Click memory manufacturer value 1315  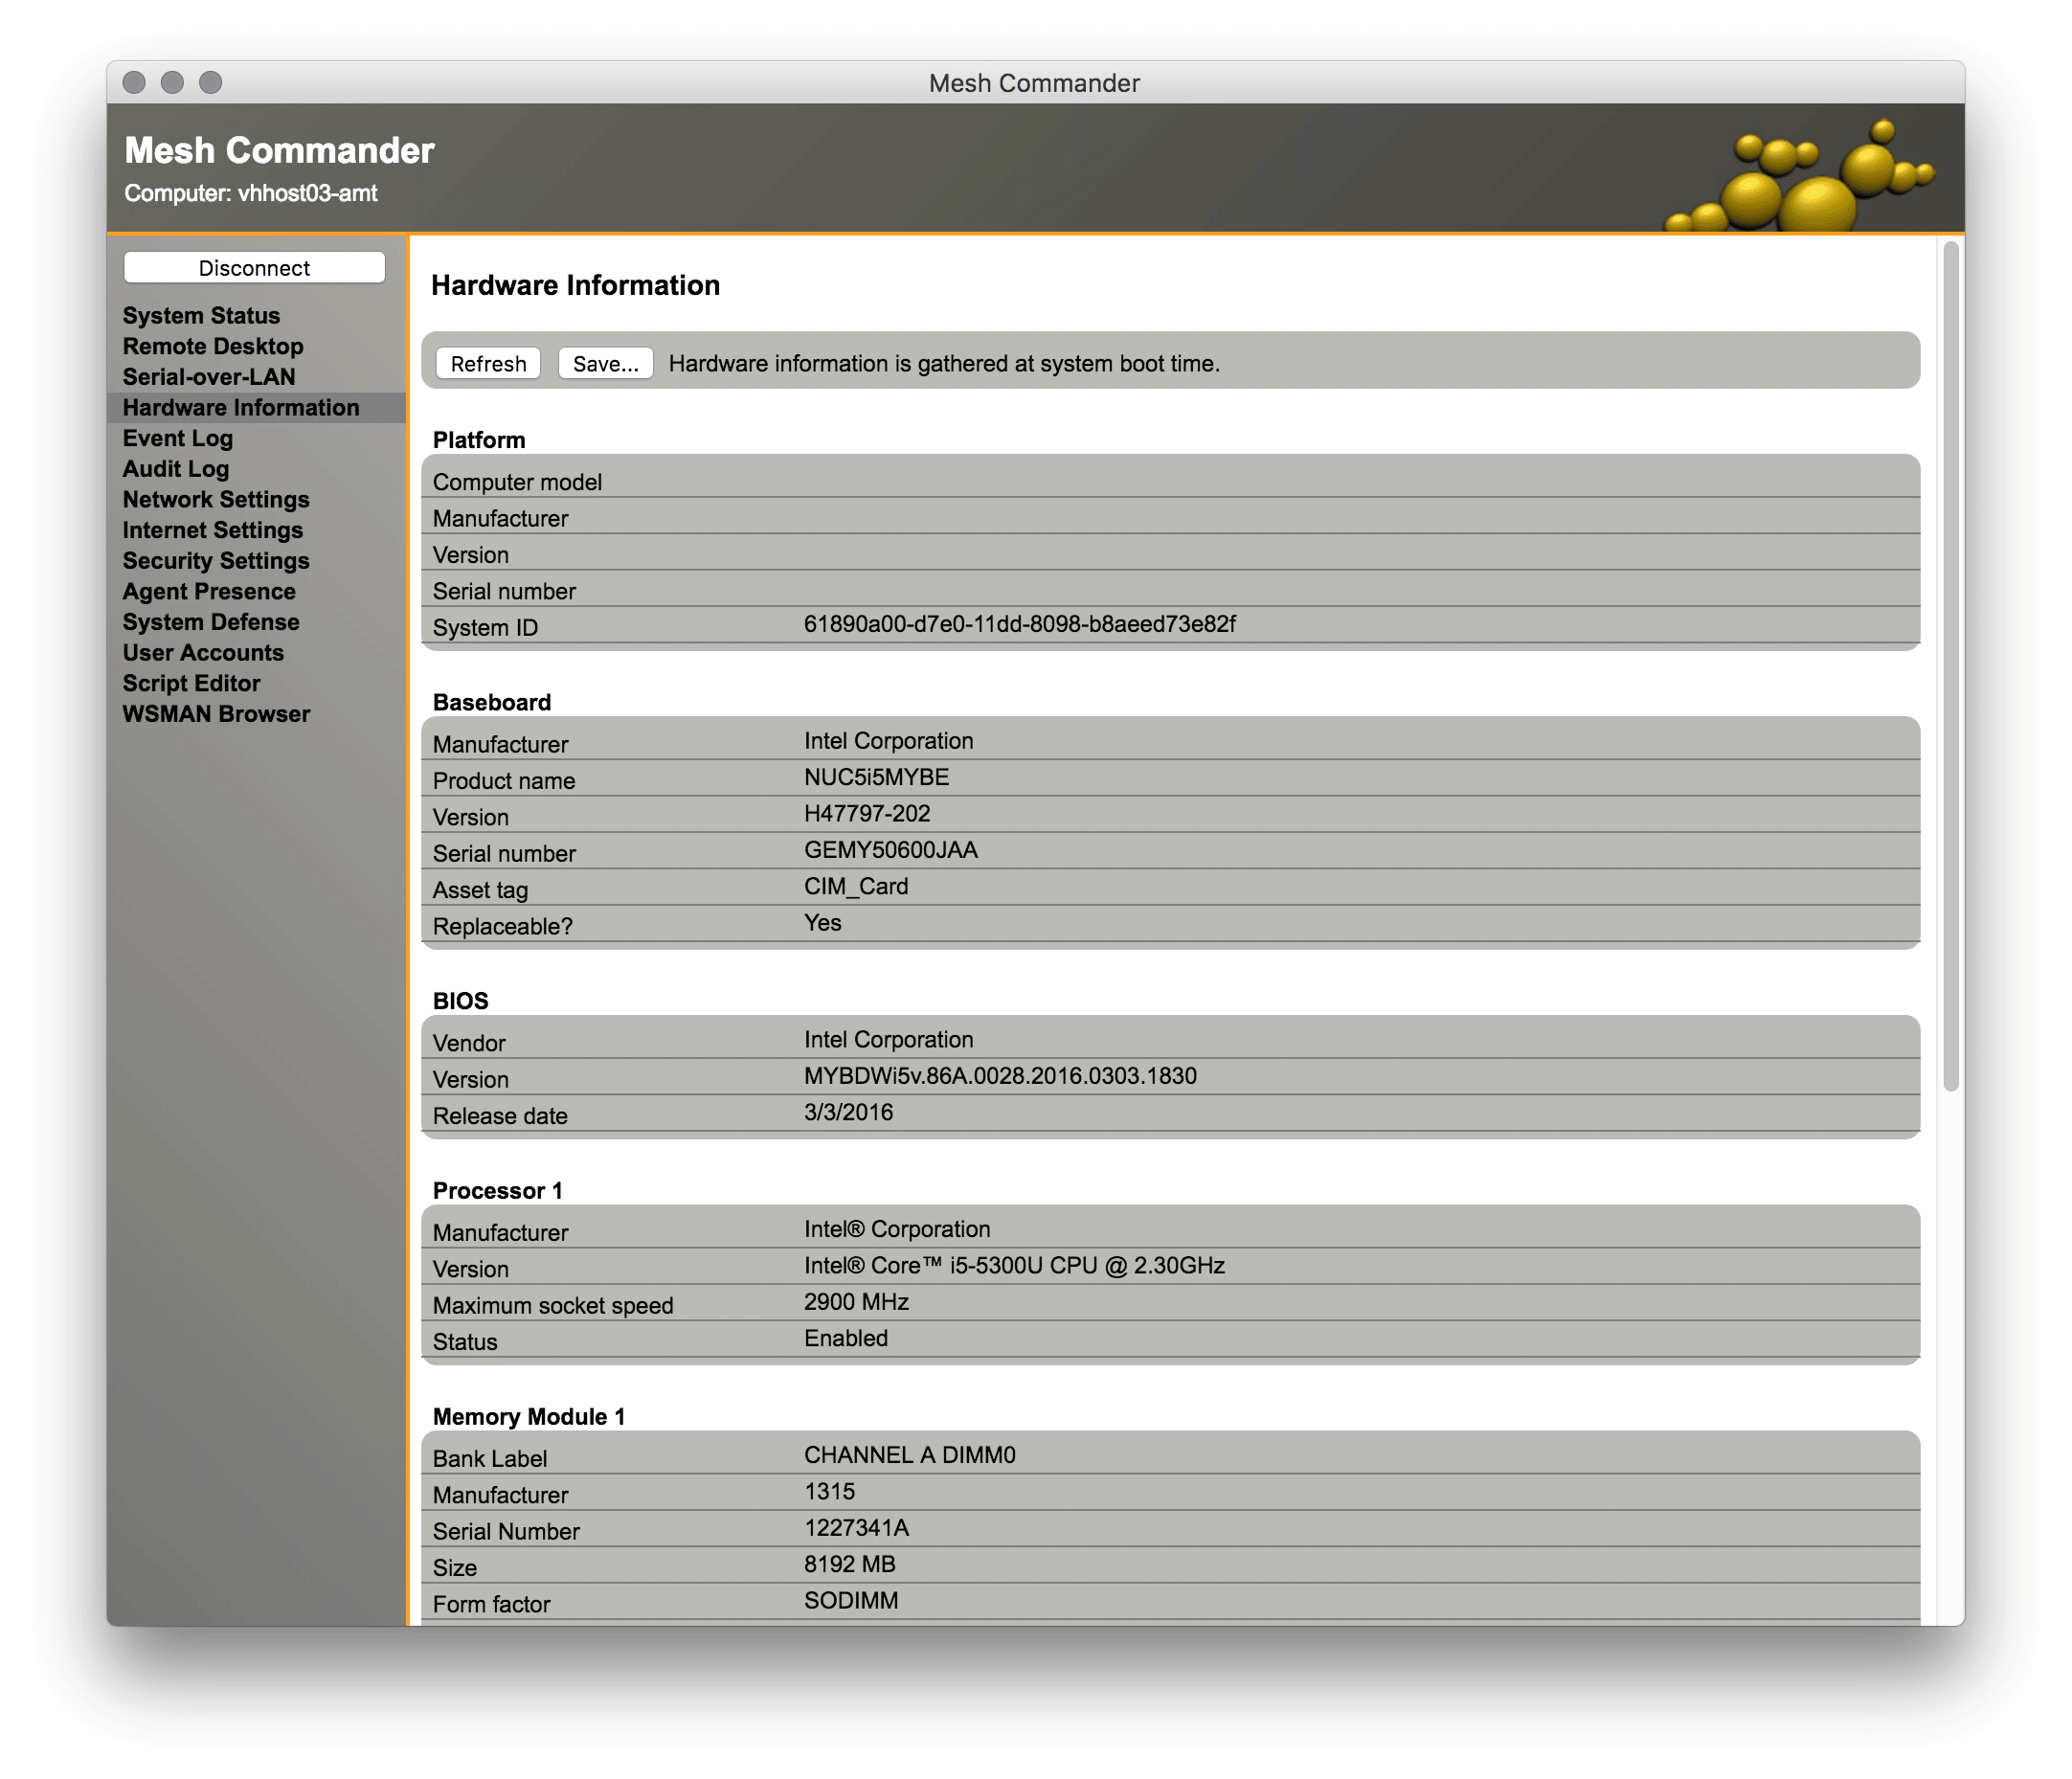[x=830, y=1491]
